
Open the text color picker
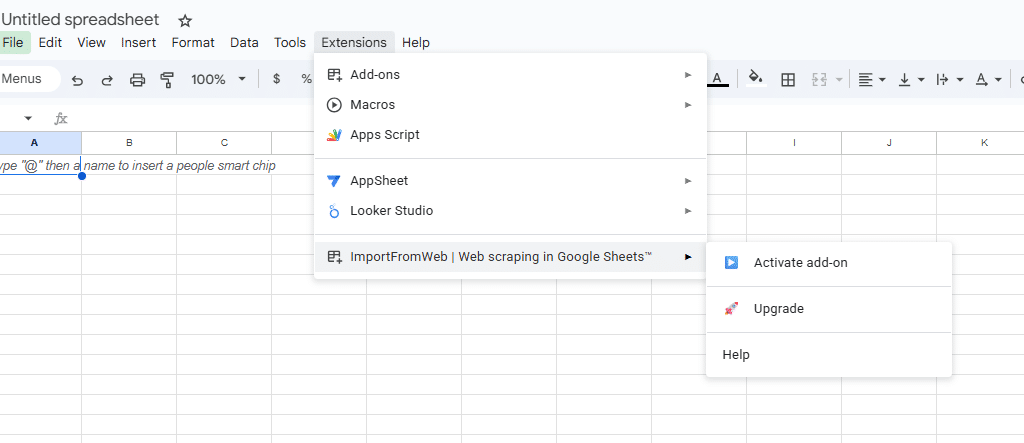(x=717, y=79)
